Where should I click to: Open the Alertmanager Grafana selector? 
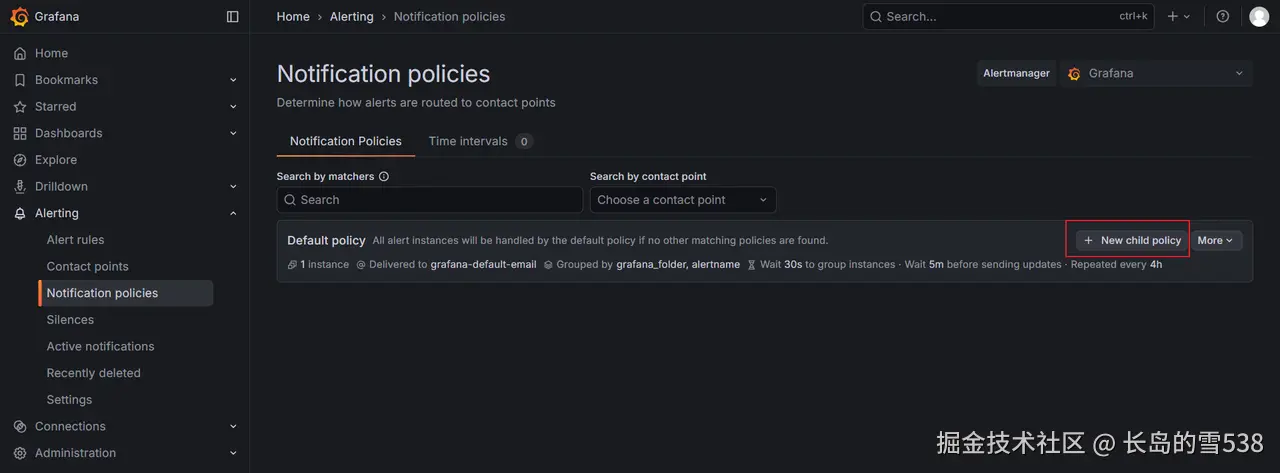[x=1156, y=73]
